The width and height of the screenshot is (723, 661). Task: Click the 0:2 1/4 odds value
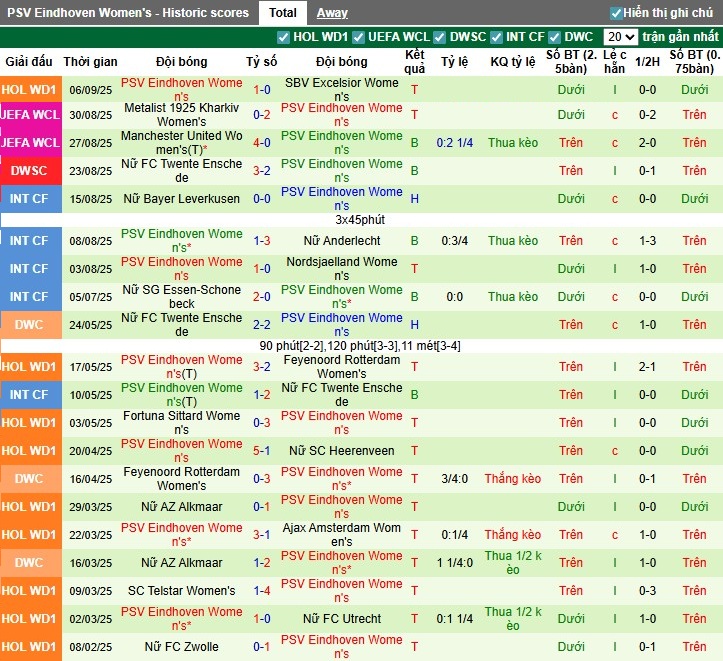455,143
